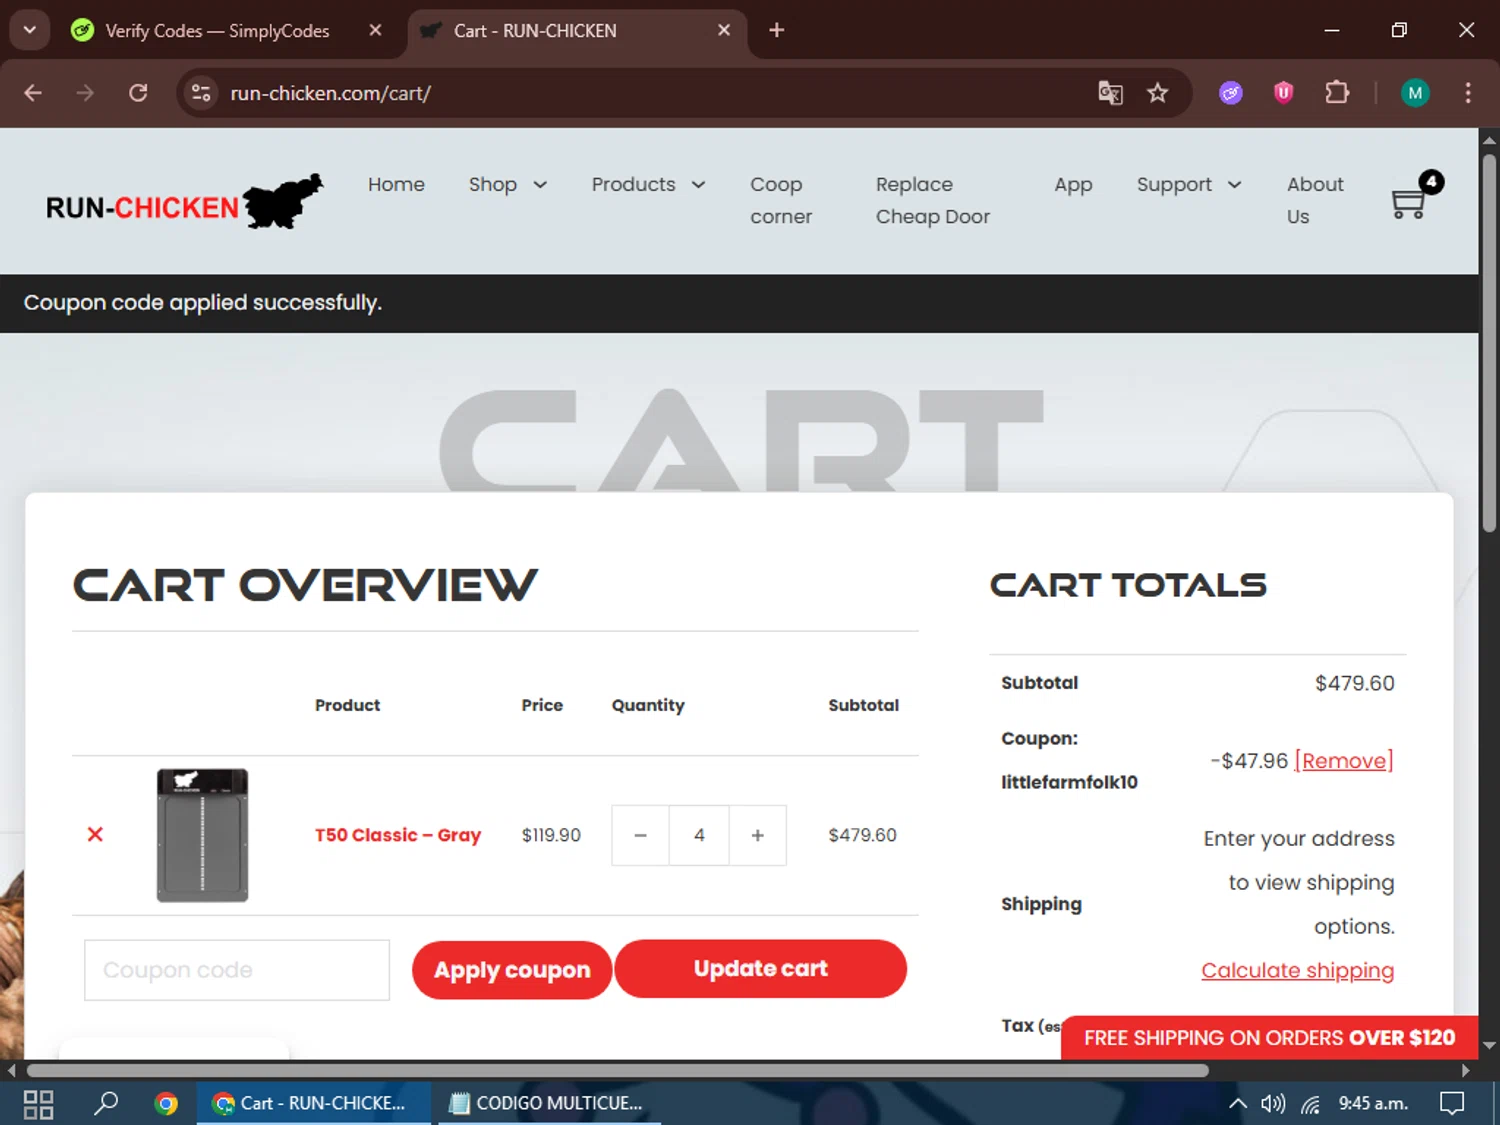Focus the Coupon code input field
The image size is (1500, 1125).
pos(237,970)
